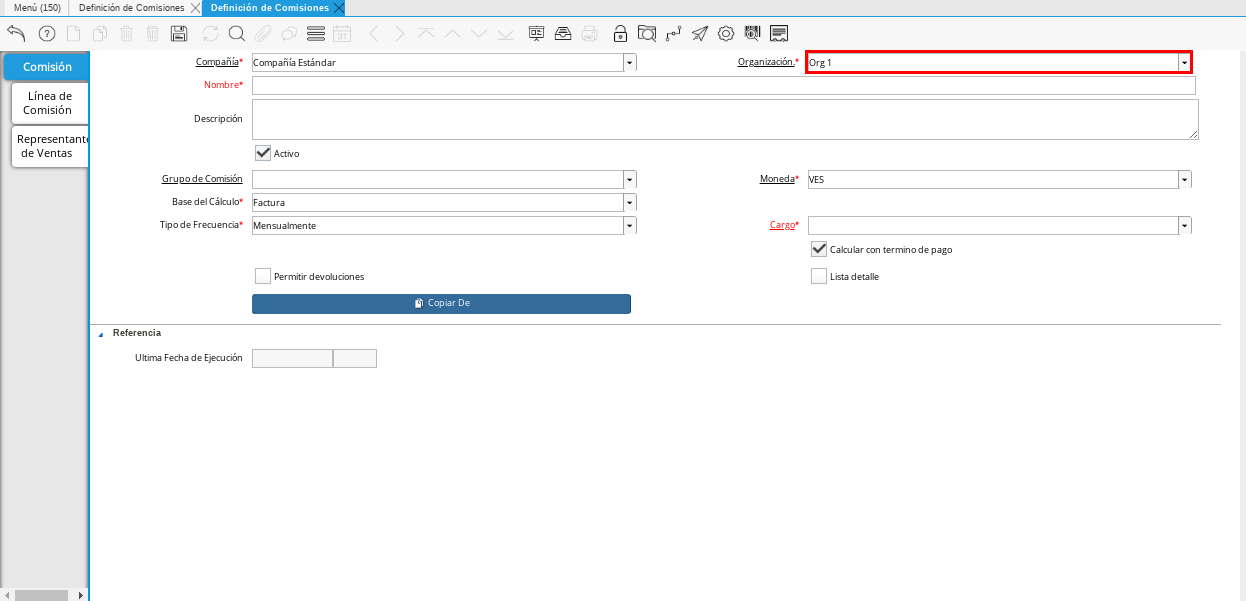
Task: Switch to first Definición de Comisiones tab
Action: (x=131, y=7)
